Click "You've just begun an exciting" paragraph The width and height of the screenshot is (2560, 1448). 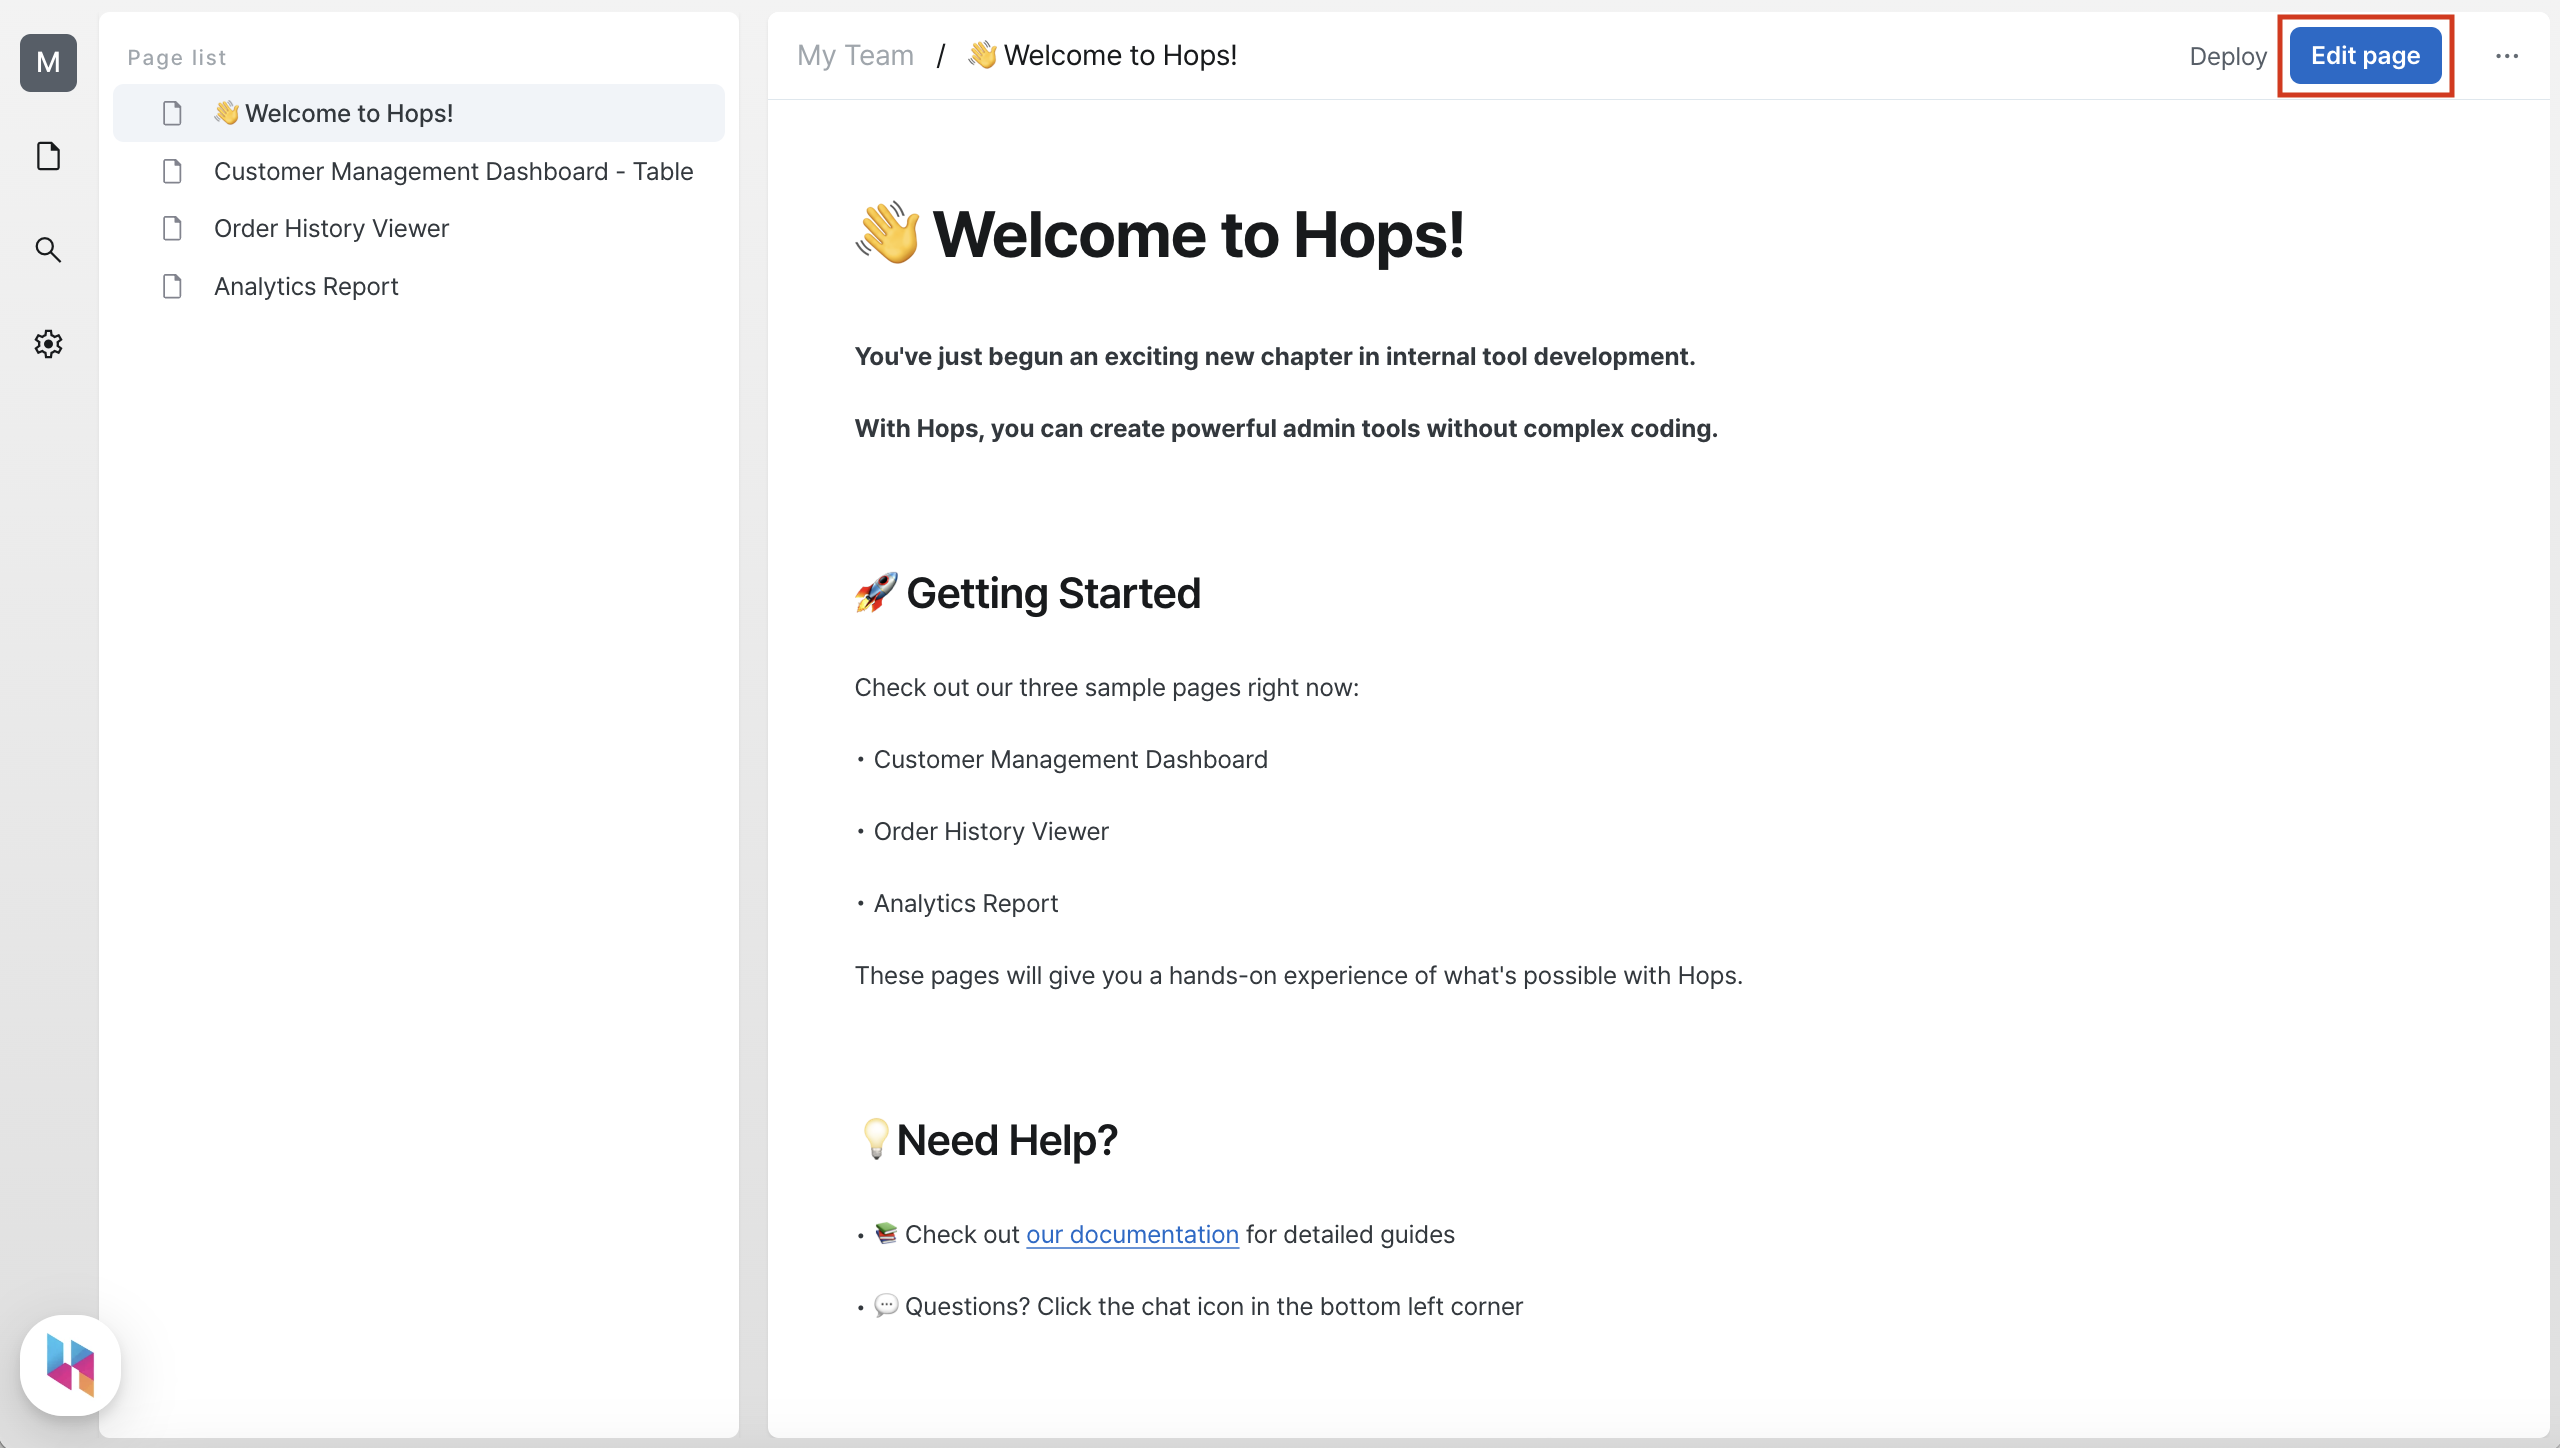point(1274,357)
